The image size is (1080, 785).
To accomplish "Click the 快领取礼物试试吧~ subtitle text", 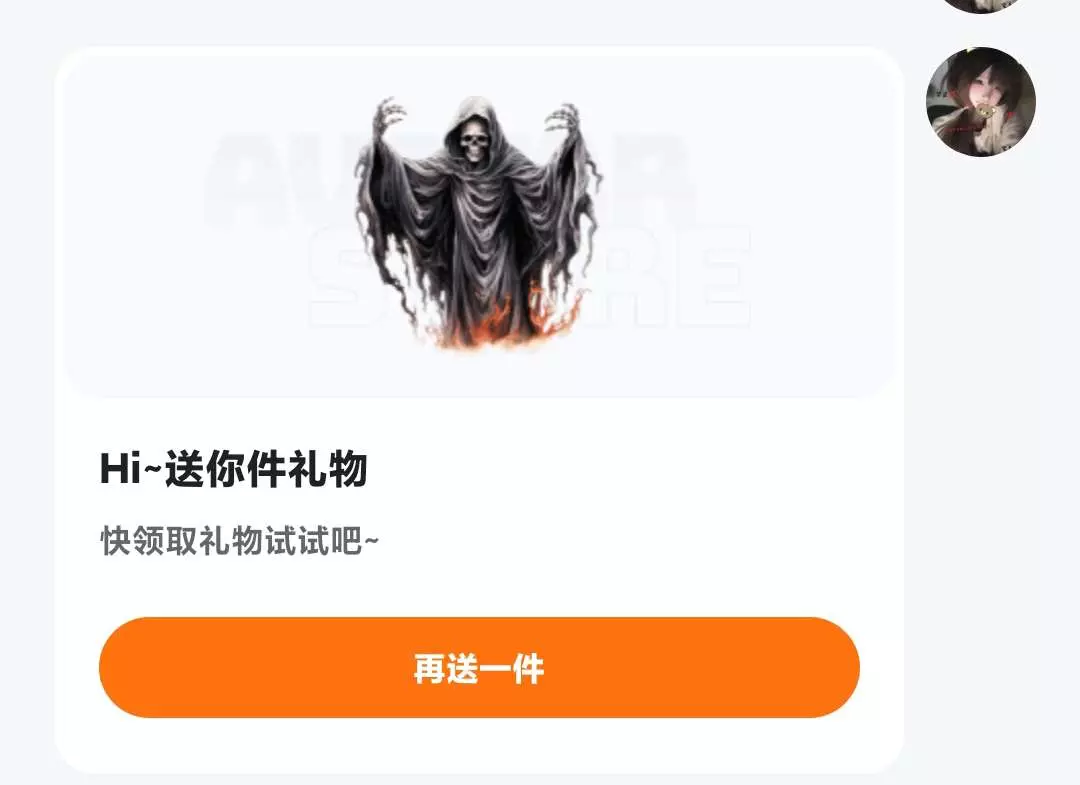I will [239, 540].
